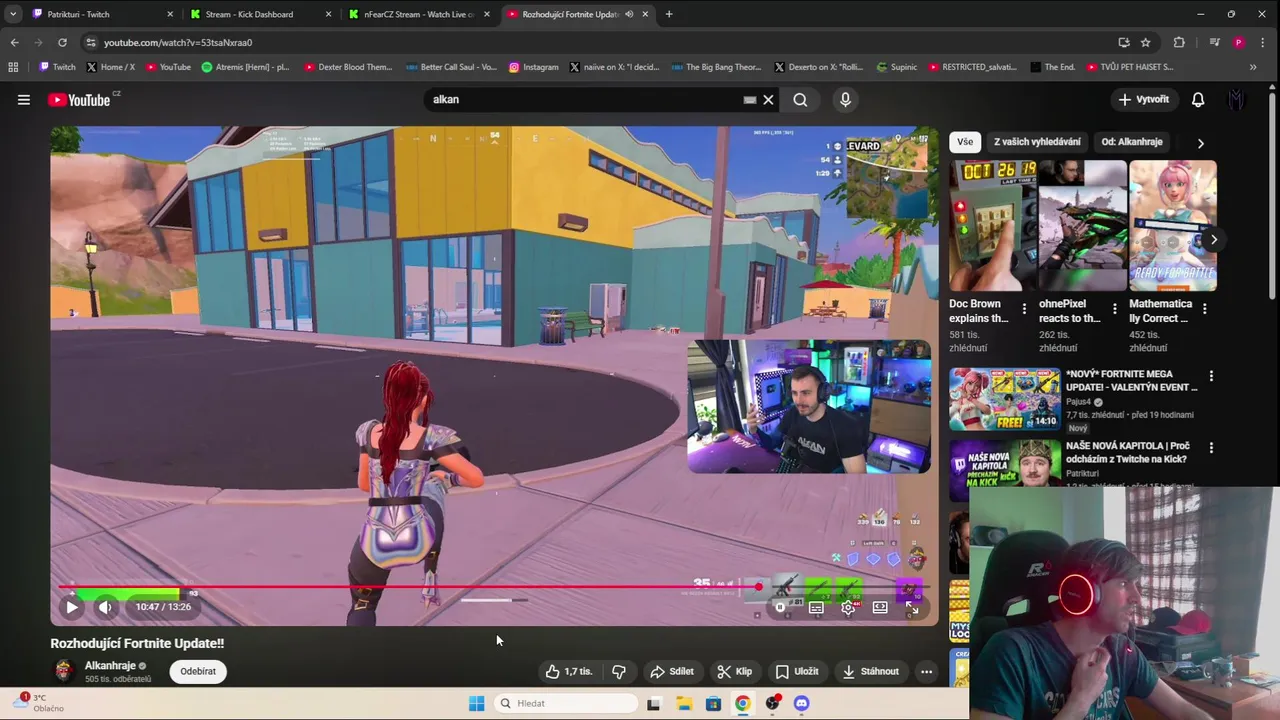Open options for Naše nová kapitola video
This screenshot has width=1280, height=720.
(1211, 448)
